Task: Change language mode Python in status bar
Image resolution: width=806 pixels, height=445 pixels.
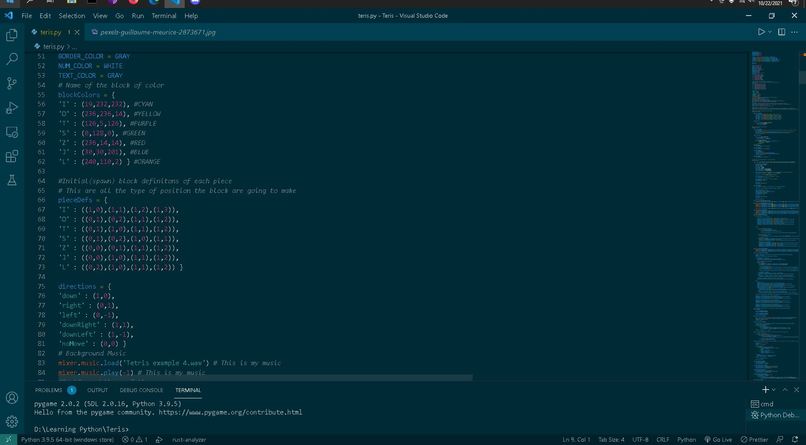Action: click(686, 440)
